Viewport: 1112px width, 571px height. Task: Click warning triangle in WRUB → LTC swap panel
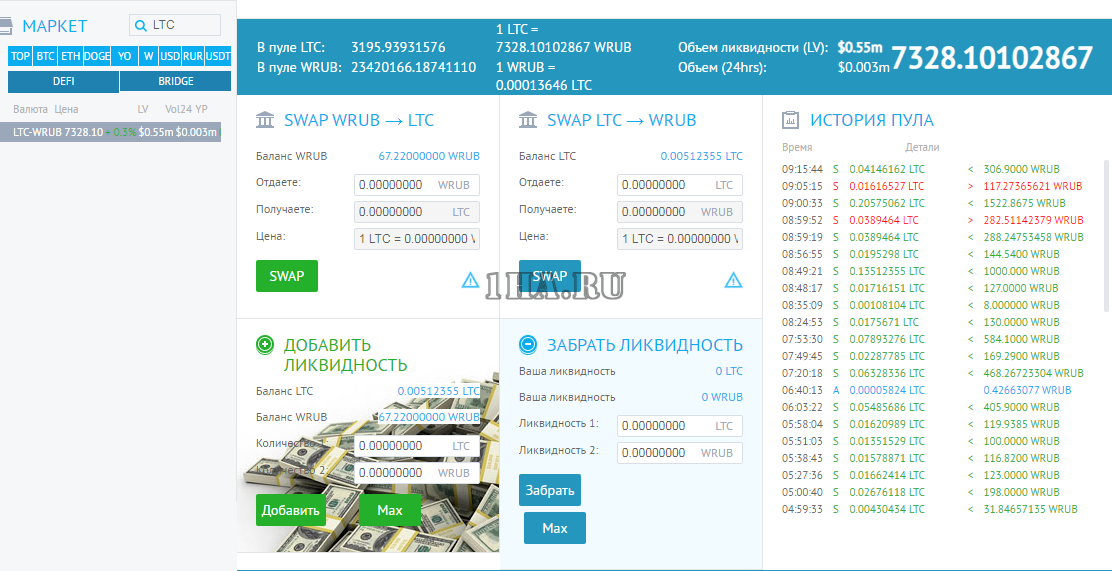(x=470, y=280)
